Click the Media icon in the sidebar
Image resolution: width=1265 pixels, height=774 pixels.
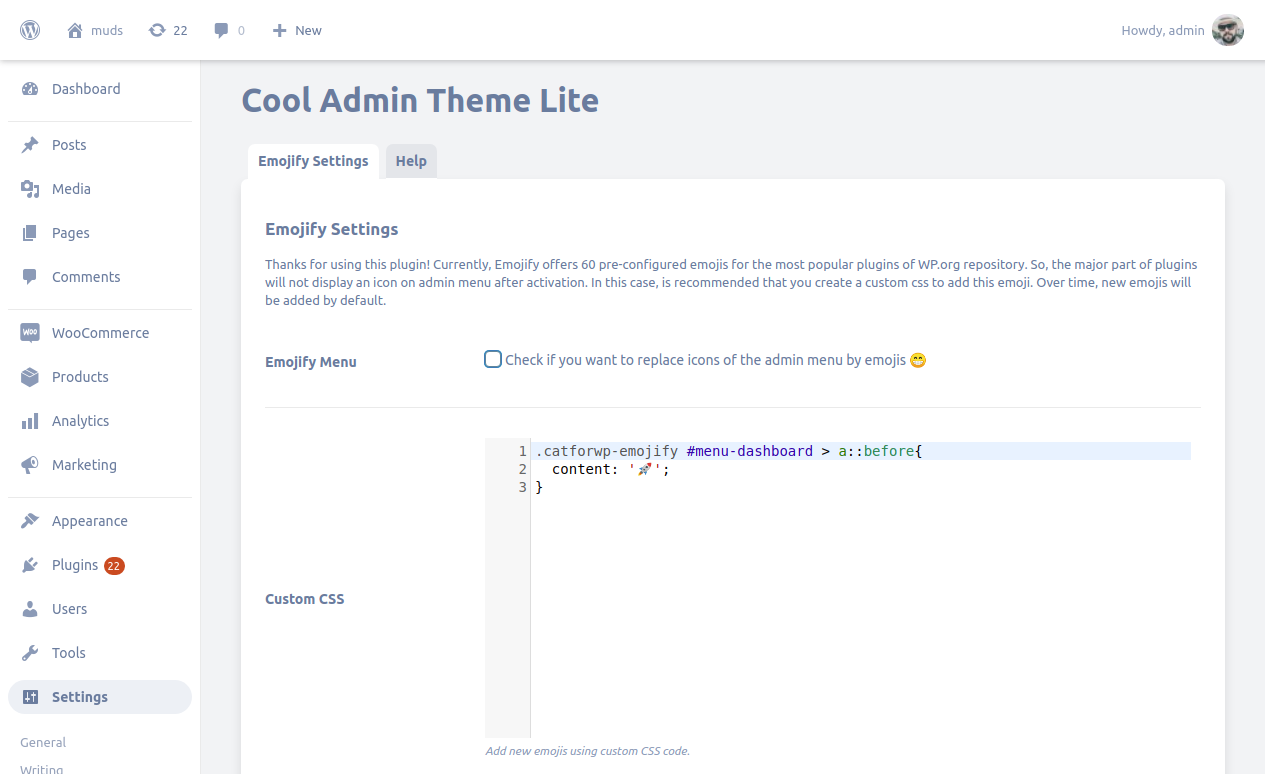[30, 189]
